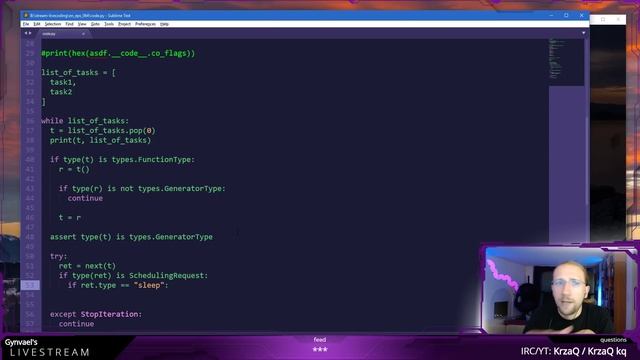Click the "try:" line
The width and height of the screenshot is (640, 360).
click(58, 256)
